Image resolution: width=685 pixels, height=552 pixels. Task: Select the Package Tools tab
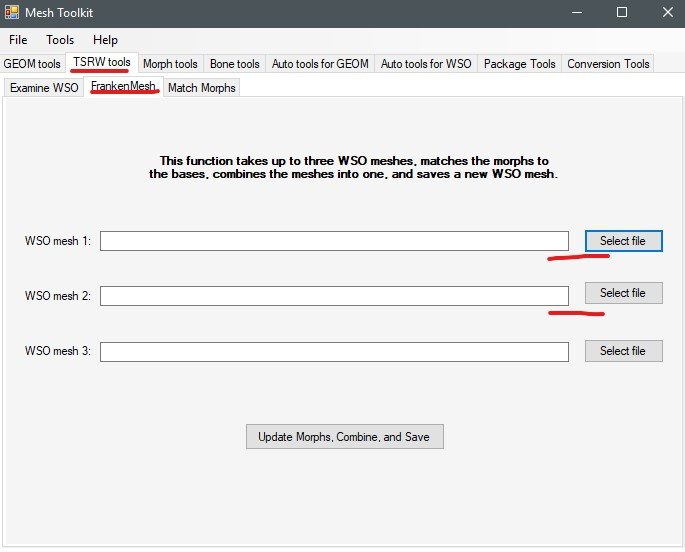coord(519,64)
